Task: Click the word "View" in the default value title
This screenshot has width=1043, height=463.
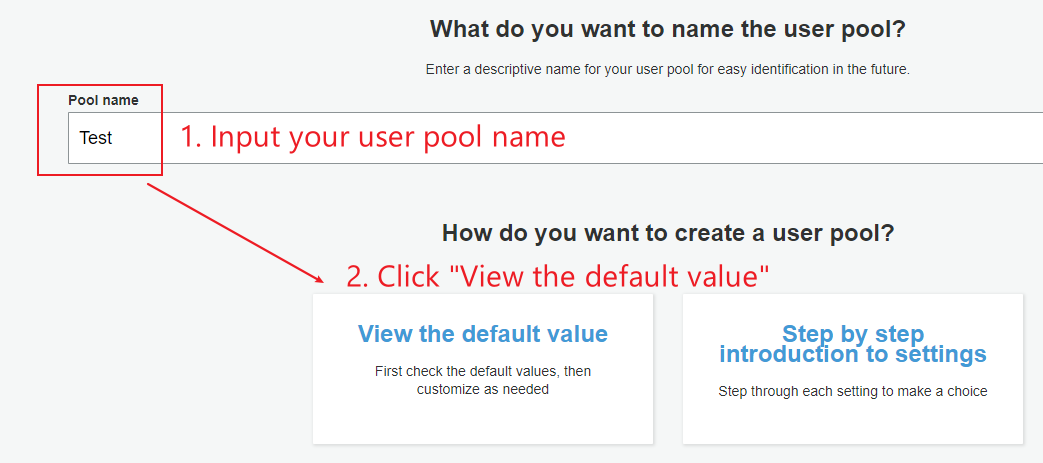Action: 384,334
